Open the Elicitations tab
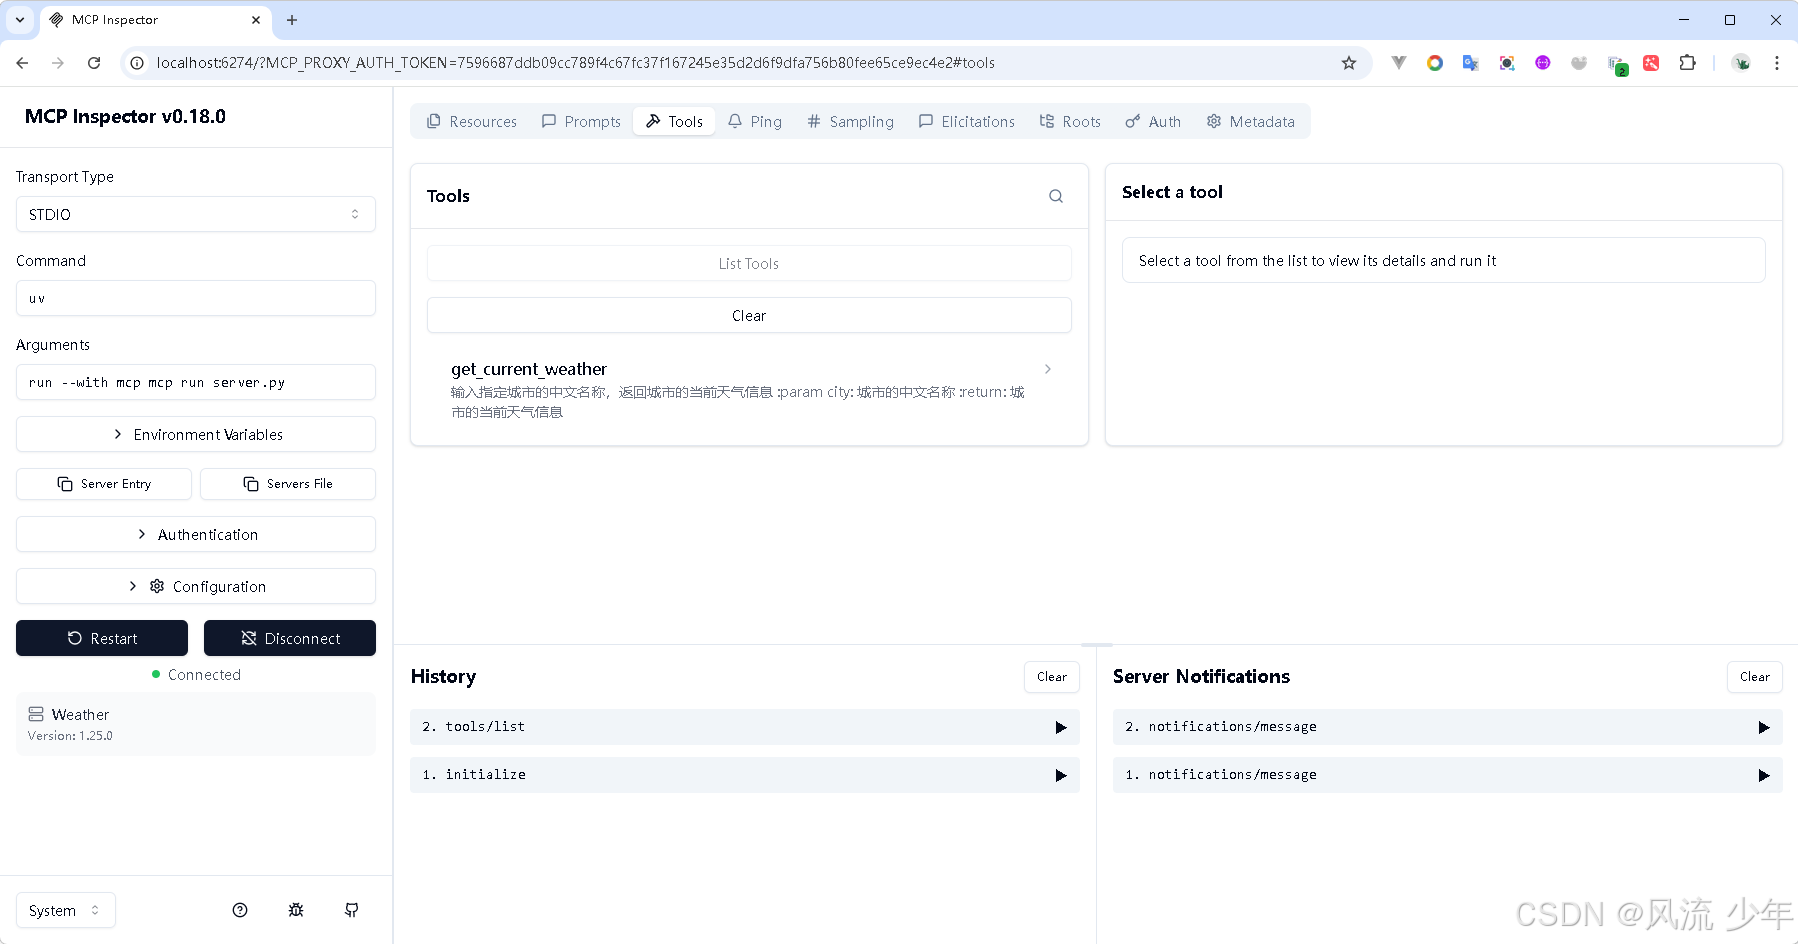This screenshot has width=1798, height=944. pos(966,121)
